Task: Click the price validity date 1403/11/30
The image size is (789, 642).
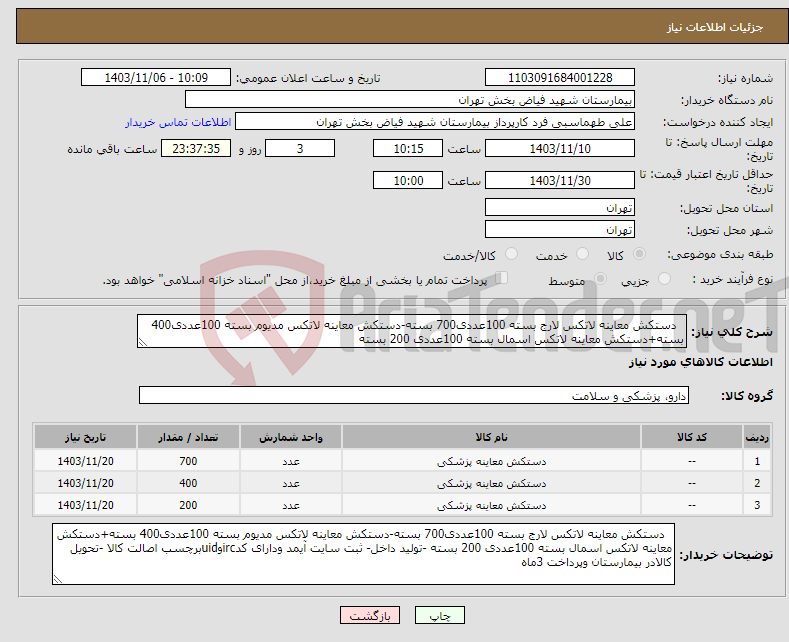Action: point(560,180)
